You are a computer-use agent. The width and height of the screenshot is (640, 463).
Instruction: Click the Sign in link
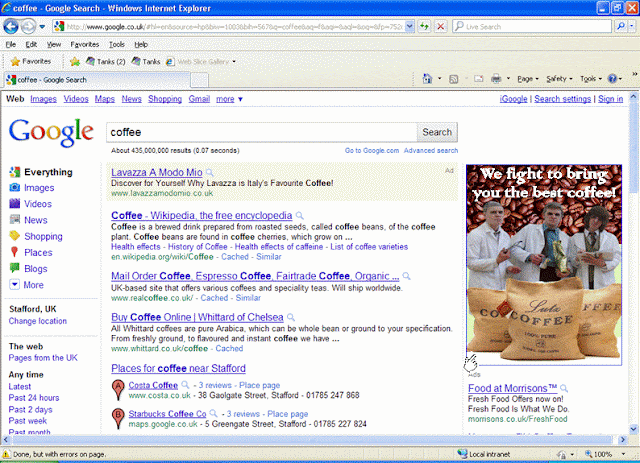(x=611, y=99)
